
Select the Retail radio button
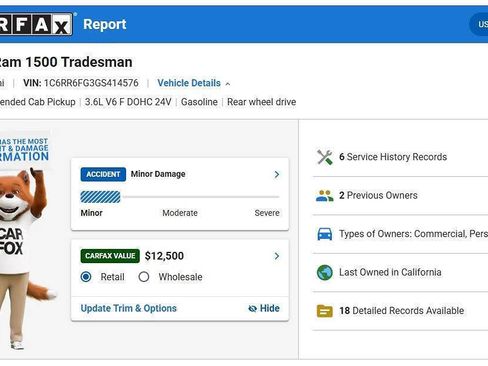tap(86, 277)
